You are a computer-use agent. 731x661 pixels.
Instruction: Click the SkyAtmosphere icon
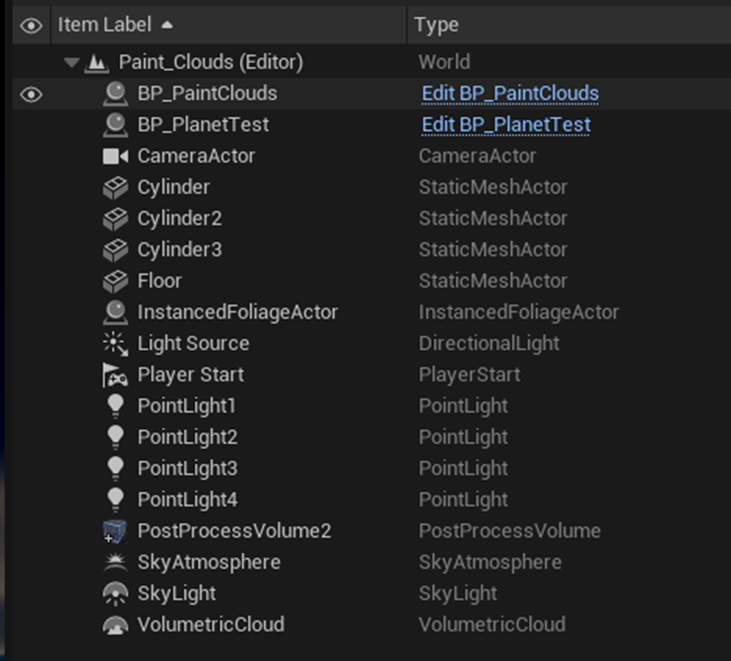[x=115, y=562]
